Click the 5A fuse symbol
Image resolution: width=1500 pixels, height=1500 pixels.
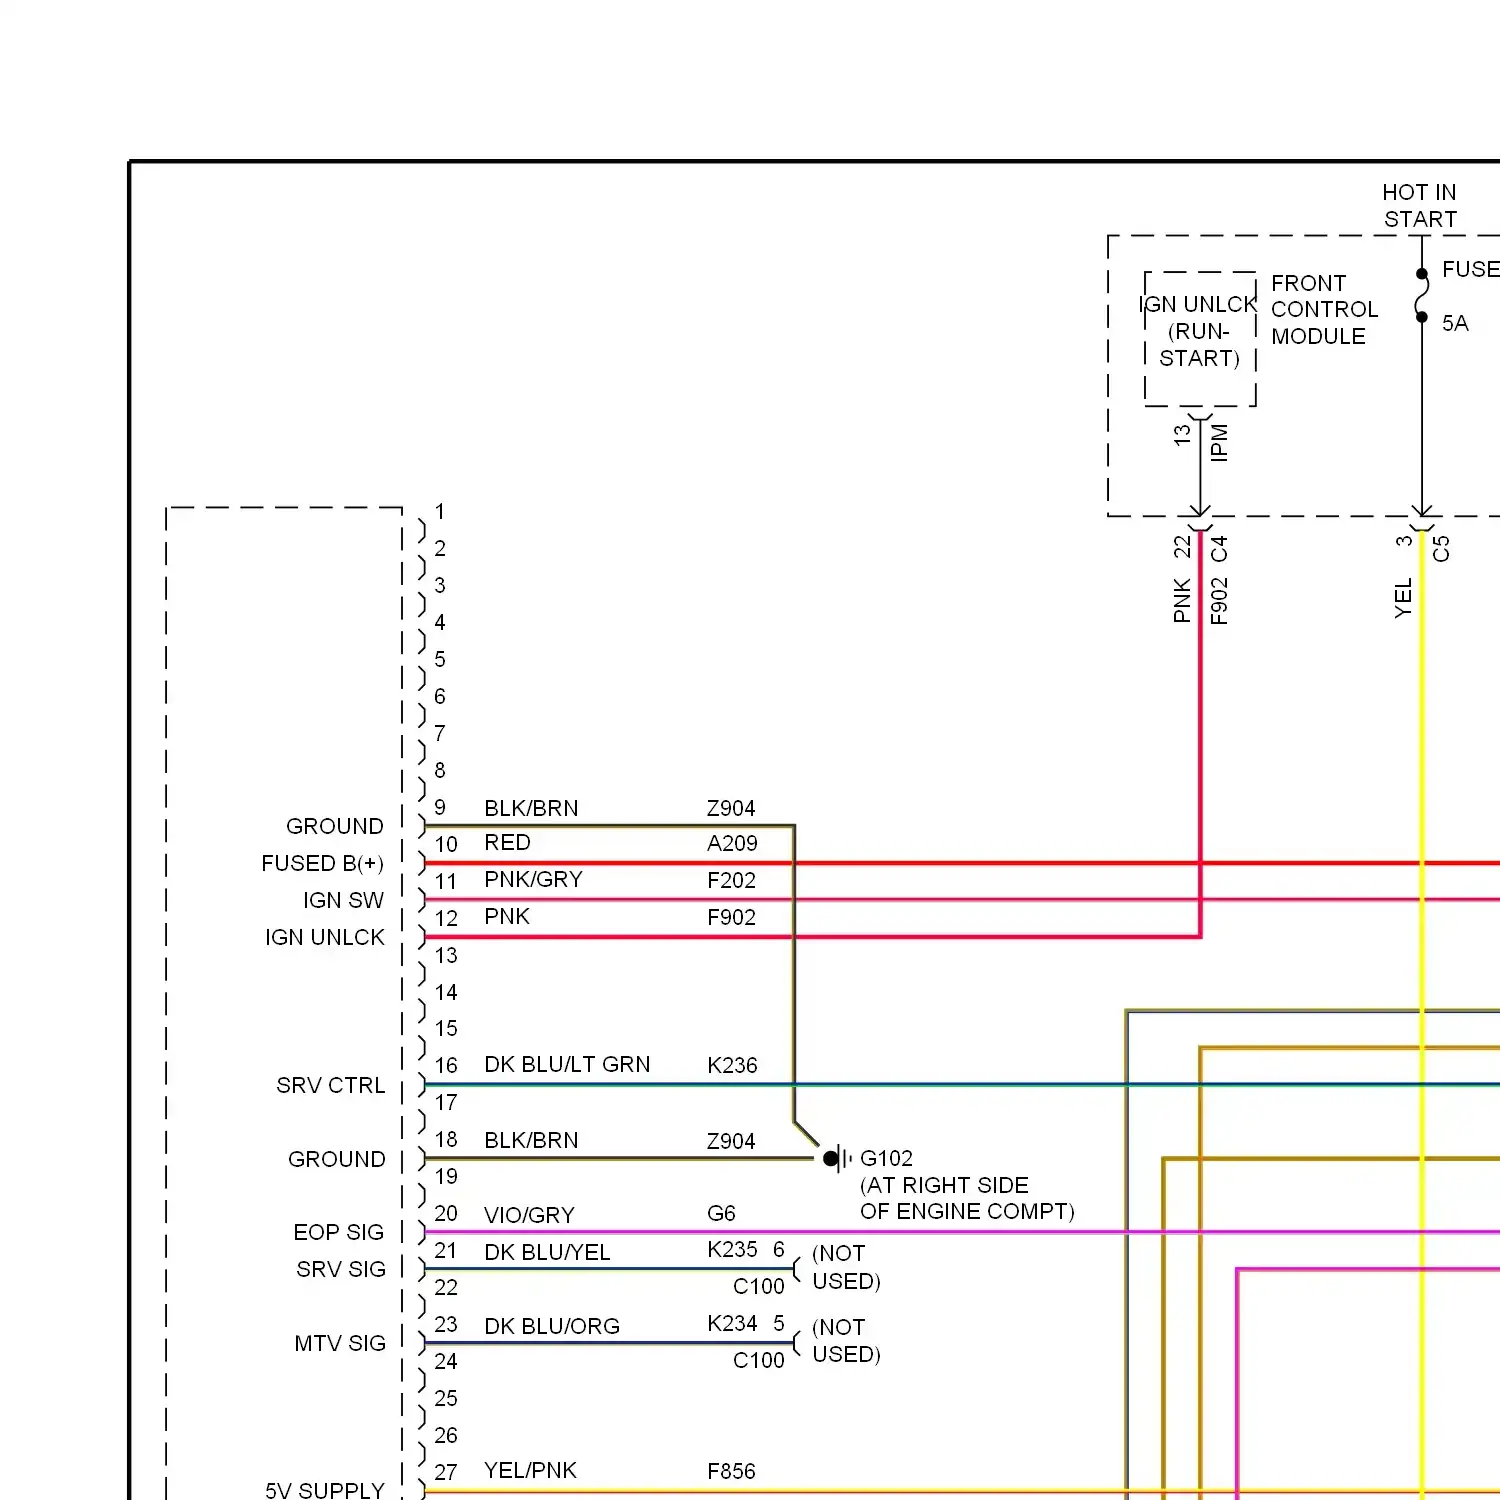coord(1422,295)
